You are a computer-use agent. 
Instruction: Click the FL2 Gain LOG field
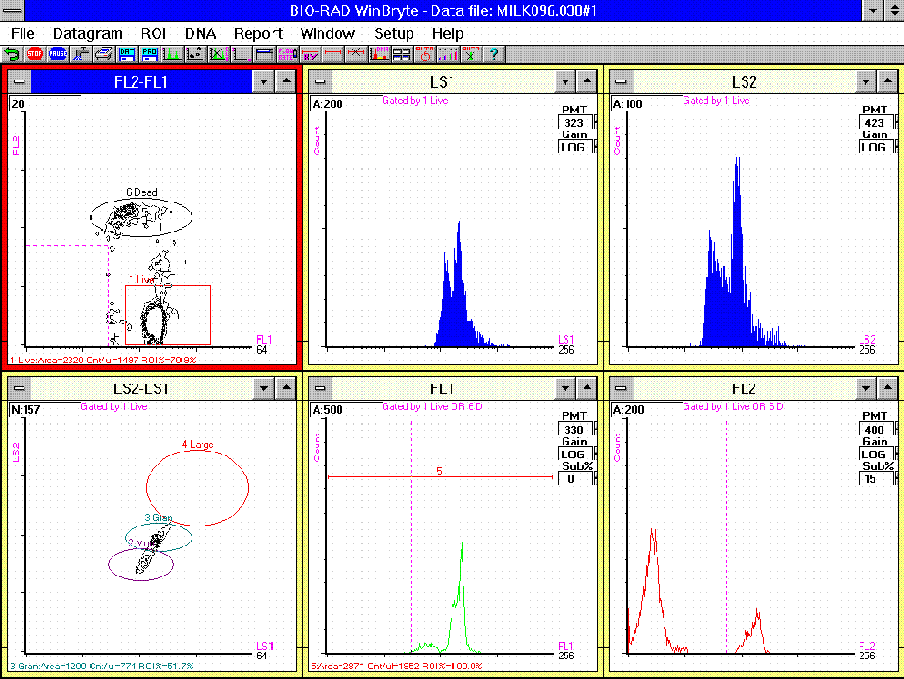[874, 453]
